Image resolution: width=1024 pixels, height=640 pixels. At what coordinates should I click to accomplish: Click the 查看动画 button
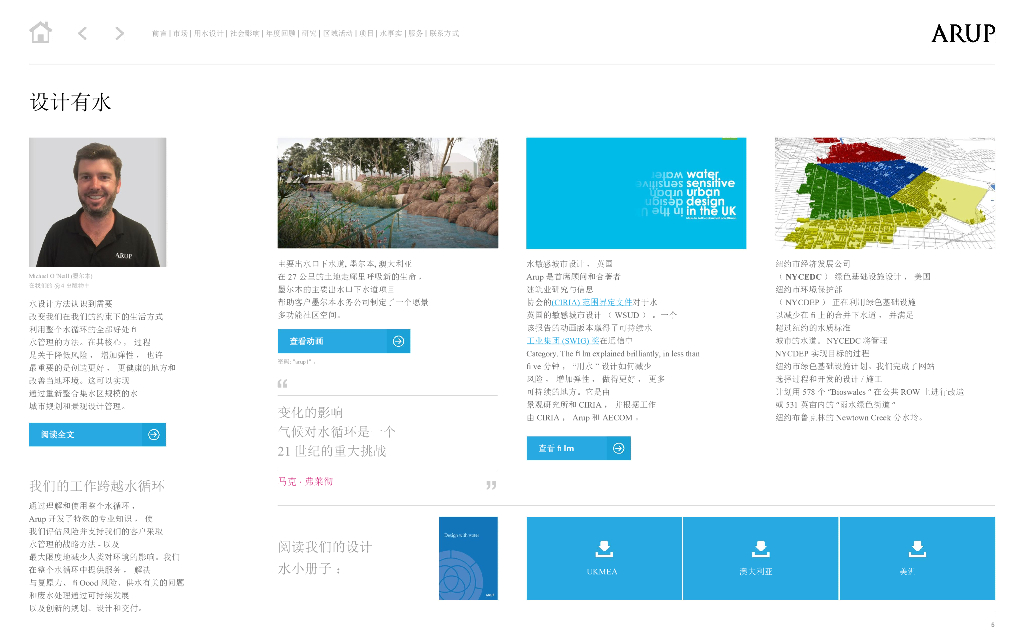tap(344, 341)
